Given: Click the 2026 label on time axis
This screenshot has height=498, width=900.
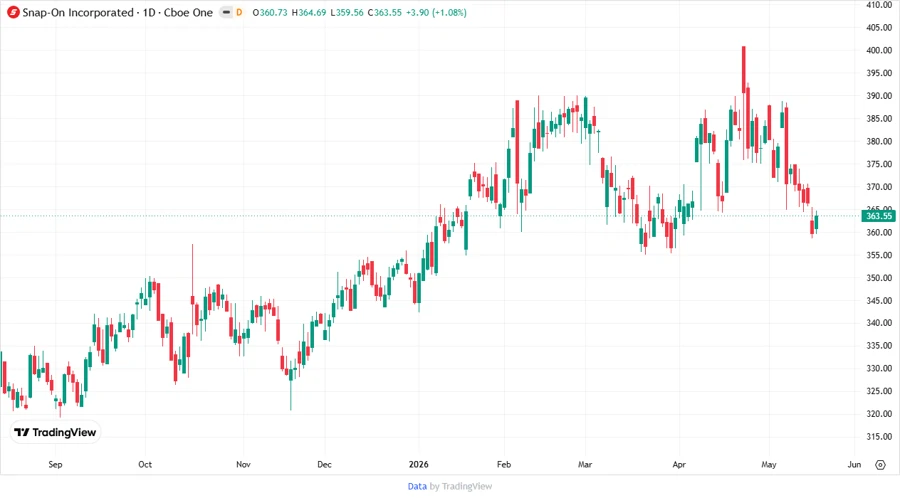Looking at the screenshot, I should click(x=418, y=465).
